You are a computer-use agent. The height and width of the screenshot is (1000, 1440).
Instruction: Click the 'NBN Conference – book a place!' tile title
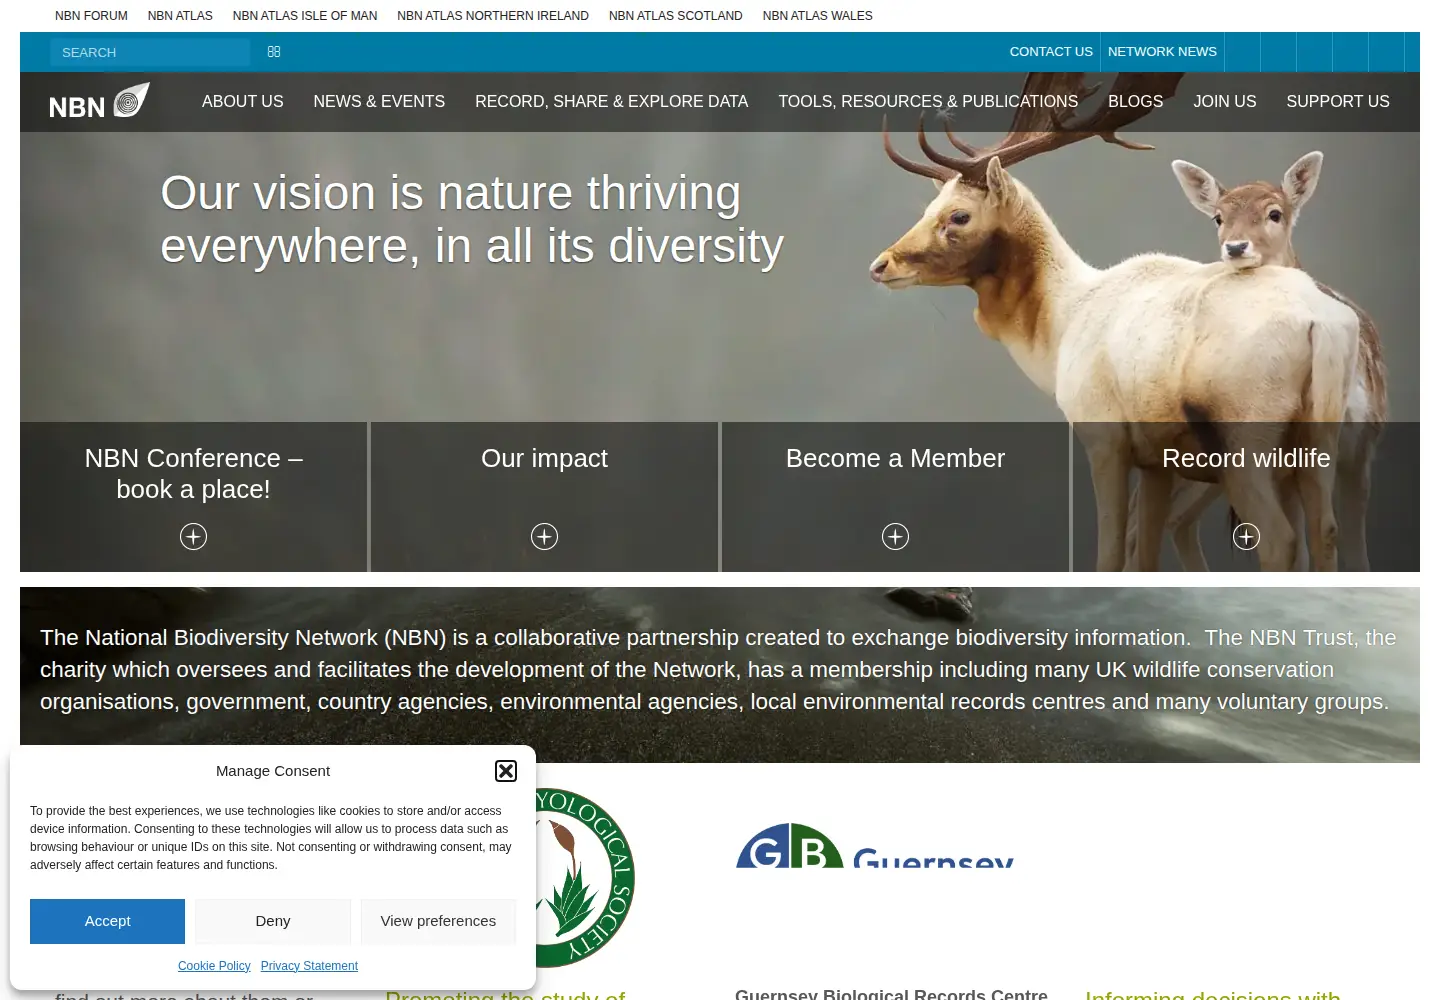193,473
